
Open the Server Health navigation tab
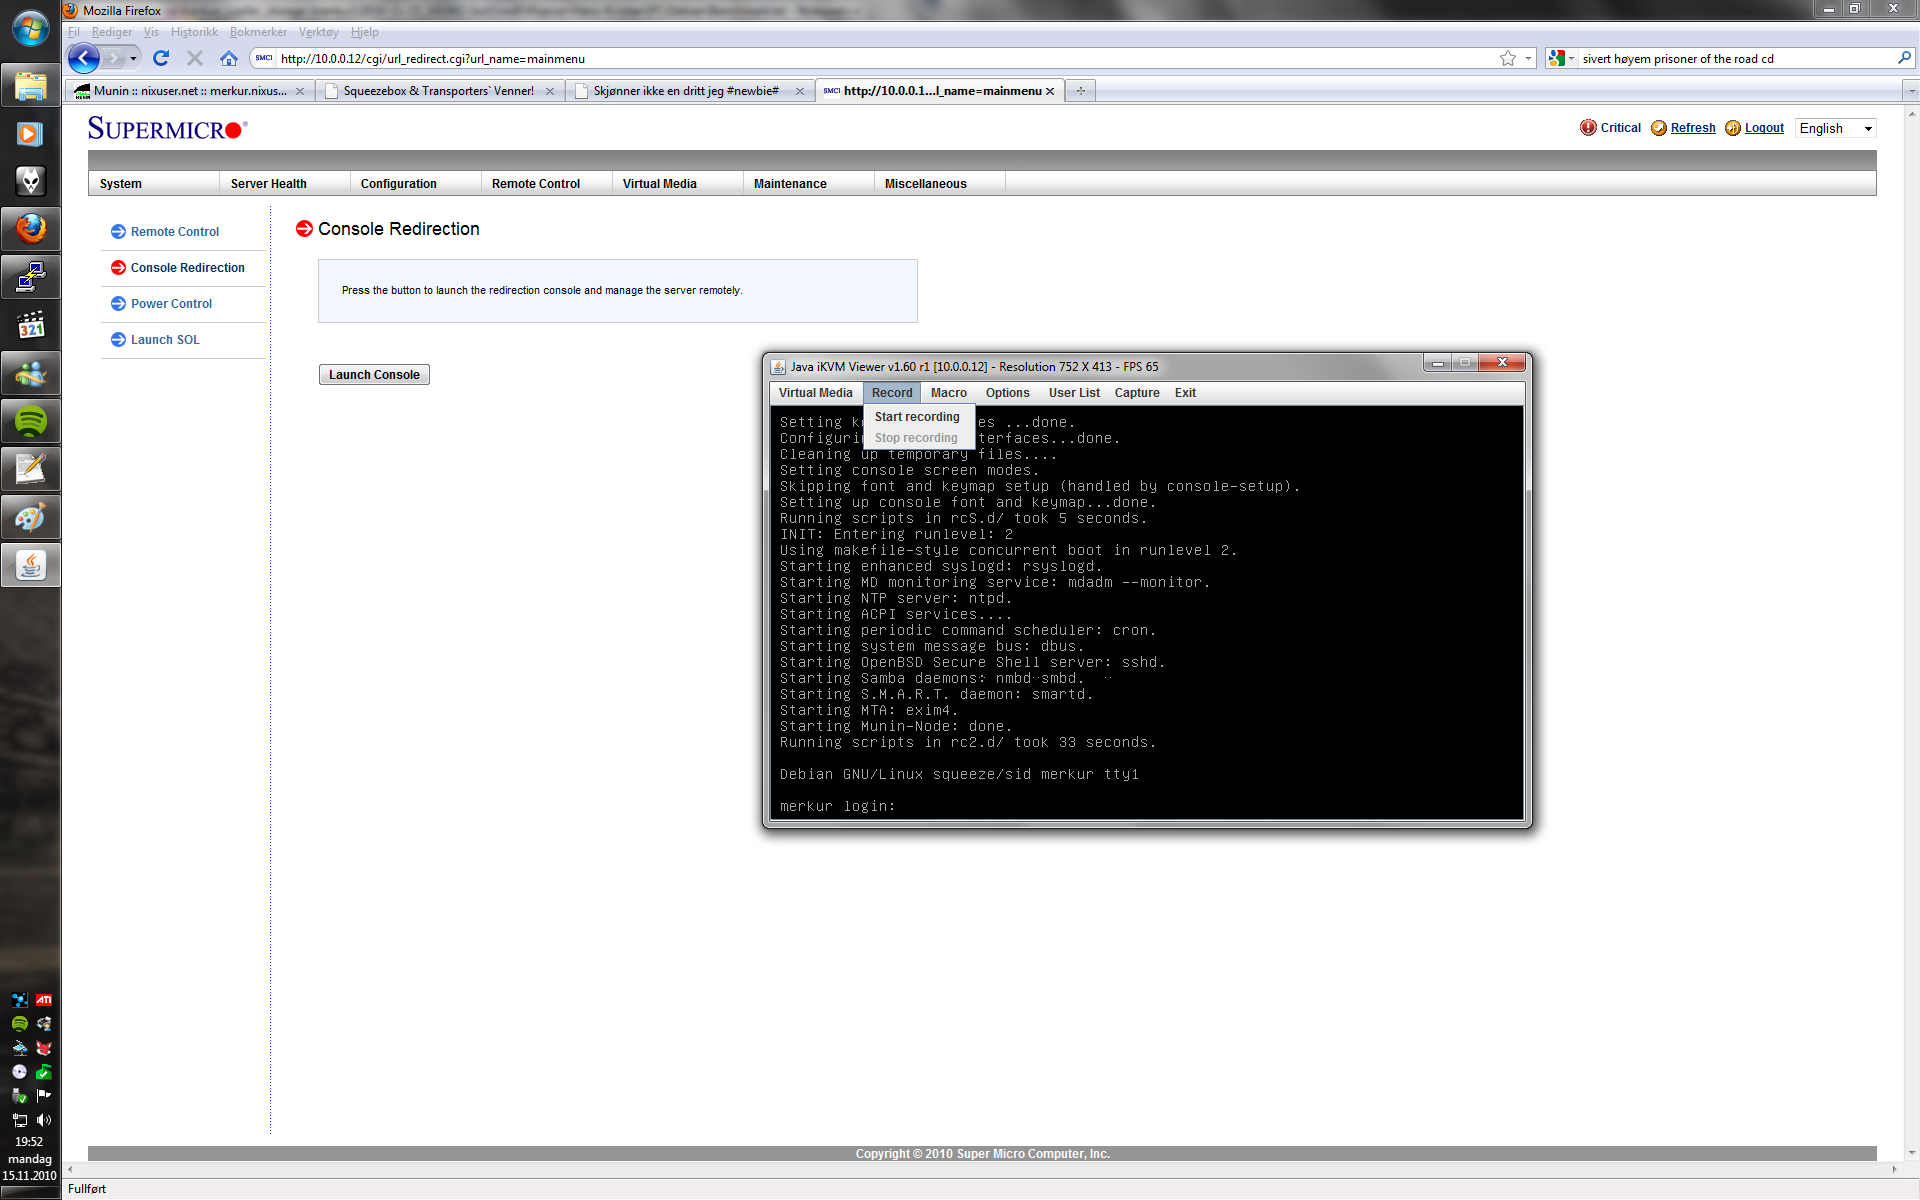click(268, 184)
